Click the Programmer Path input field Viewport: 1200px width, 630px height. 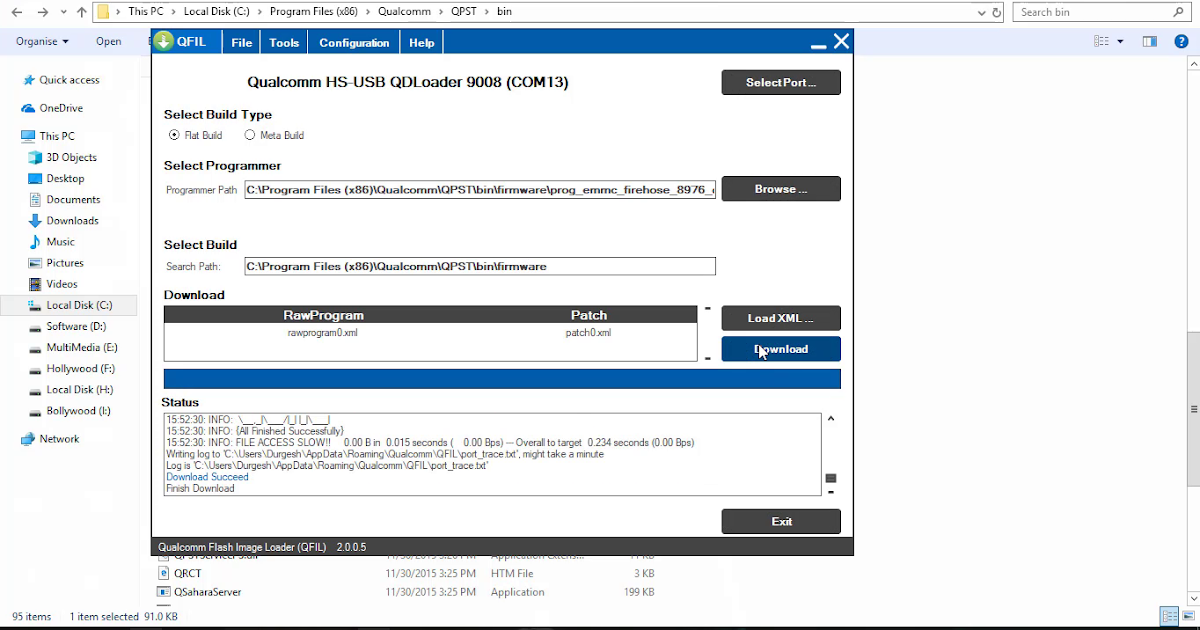pyautogui.click(x=480, y=189)
